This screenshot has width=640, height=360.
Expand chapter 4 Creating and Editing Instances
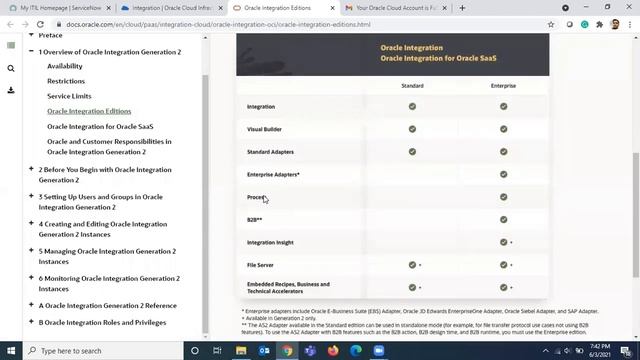tap(31, 223)
